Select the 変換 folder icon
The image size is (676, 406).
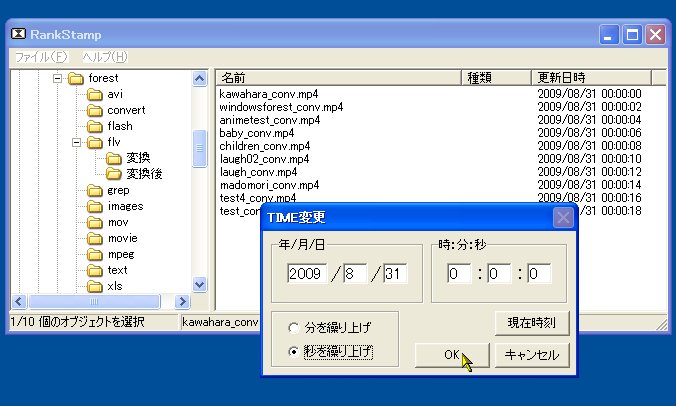click(x=114, y=158)
